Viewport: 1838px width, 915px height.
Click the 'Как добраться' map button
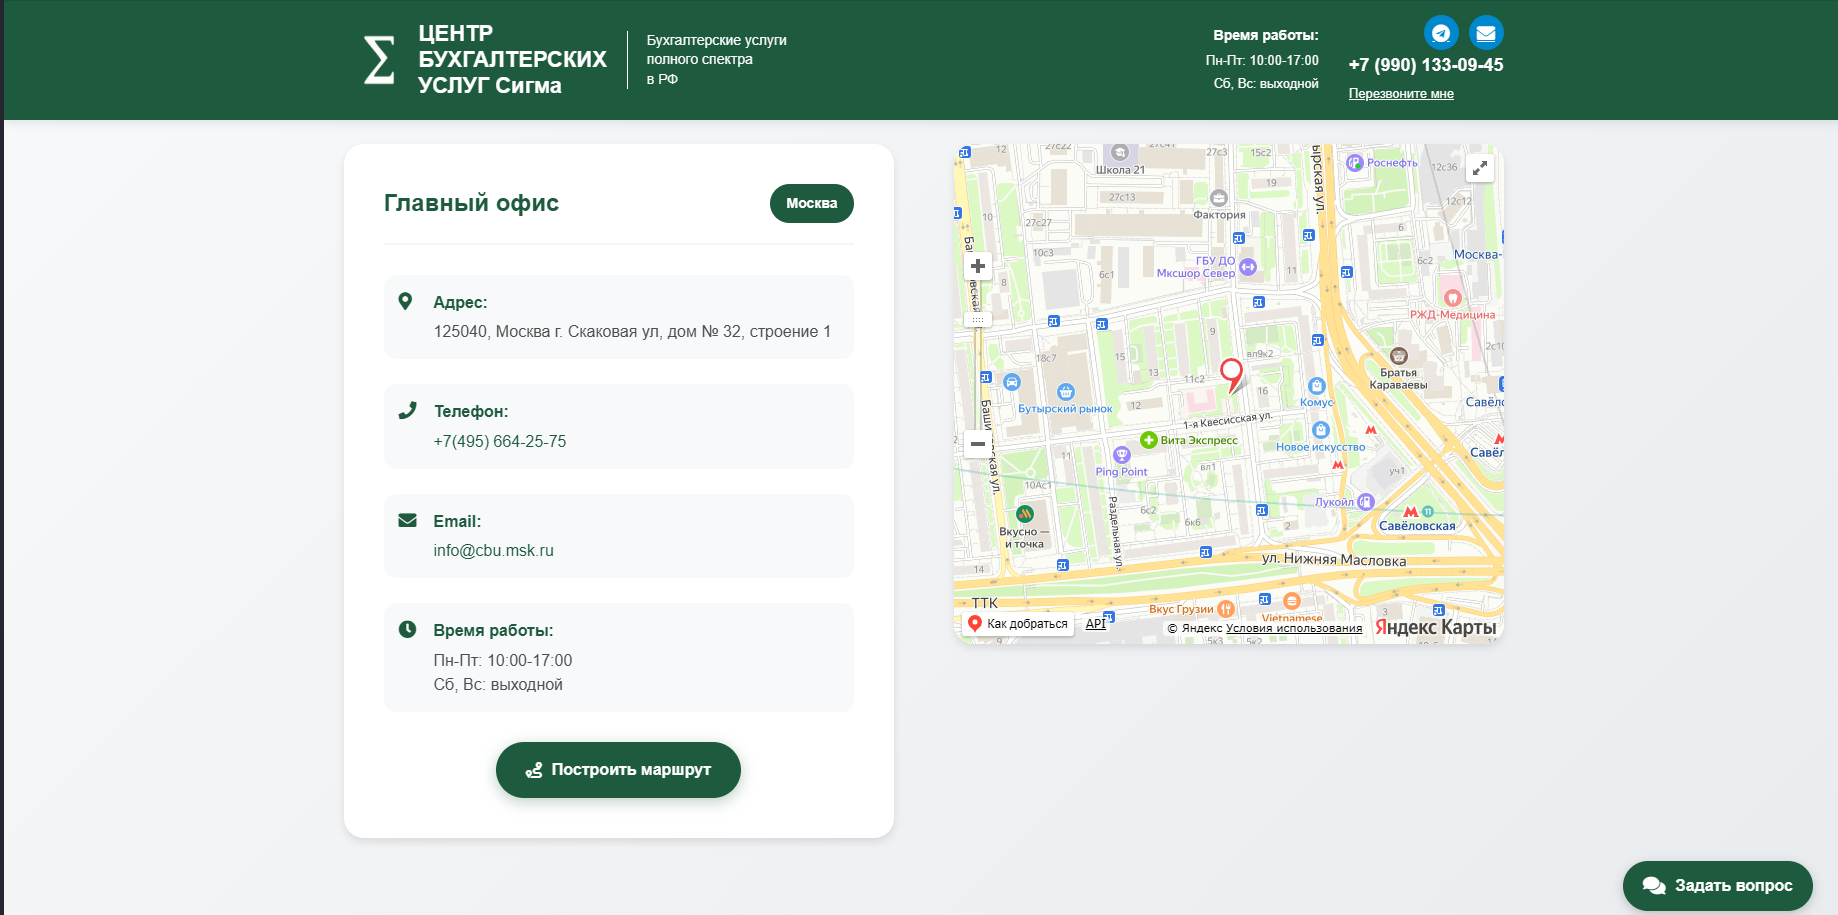(1018, 624)
